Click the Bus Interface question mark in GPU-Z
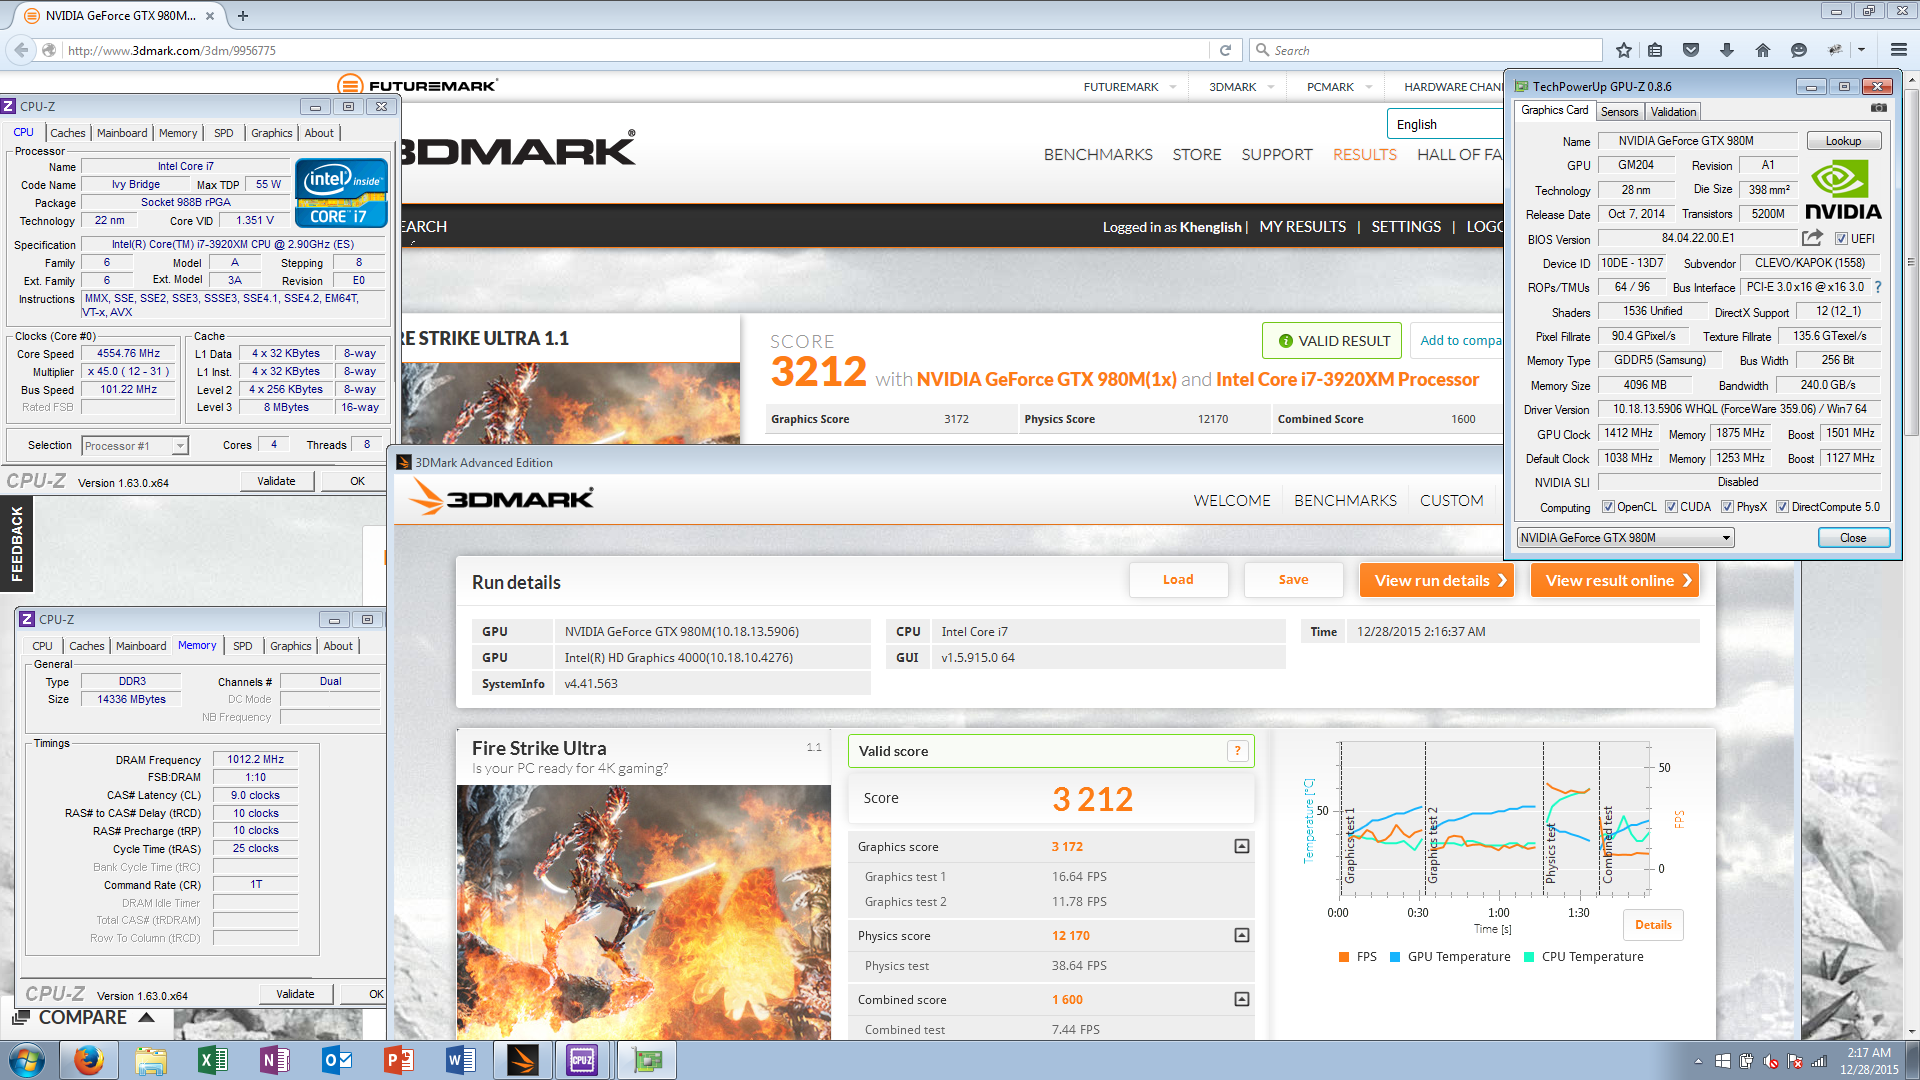This screenshot has width=1920, height=1080. (x=1878, y=287)
